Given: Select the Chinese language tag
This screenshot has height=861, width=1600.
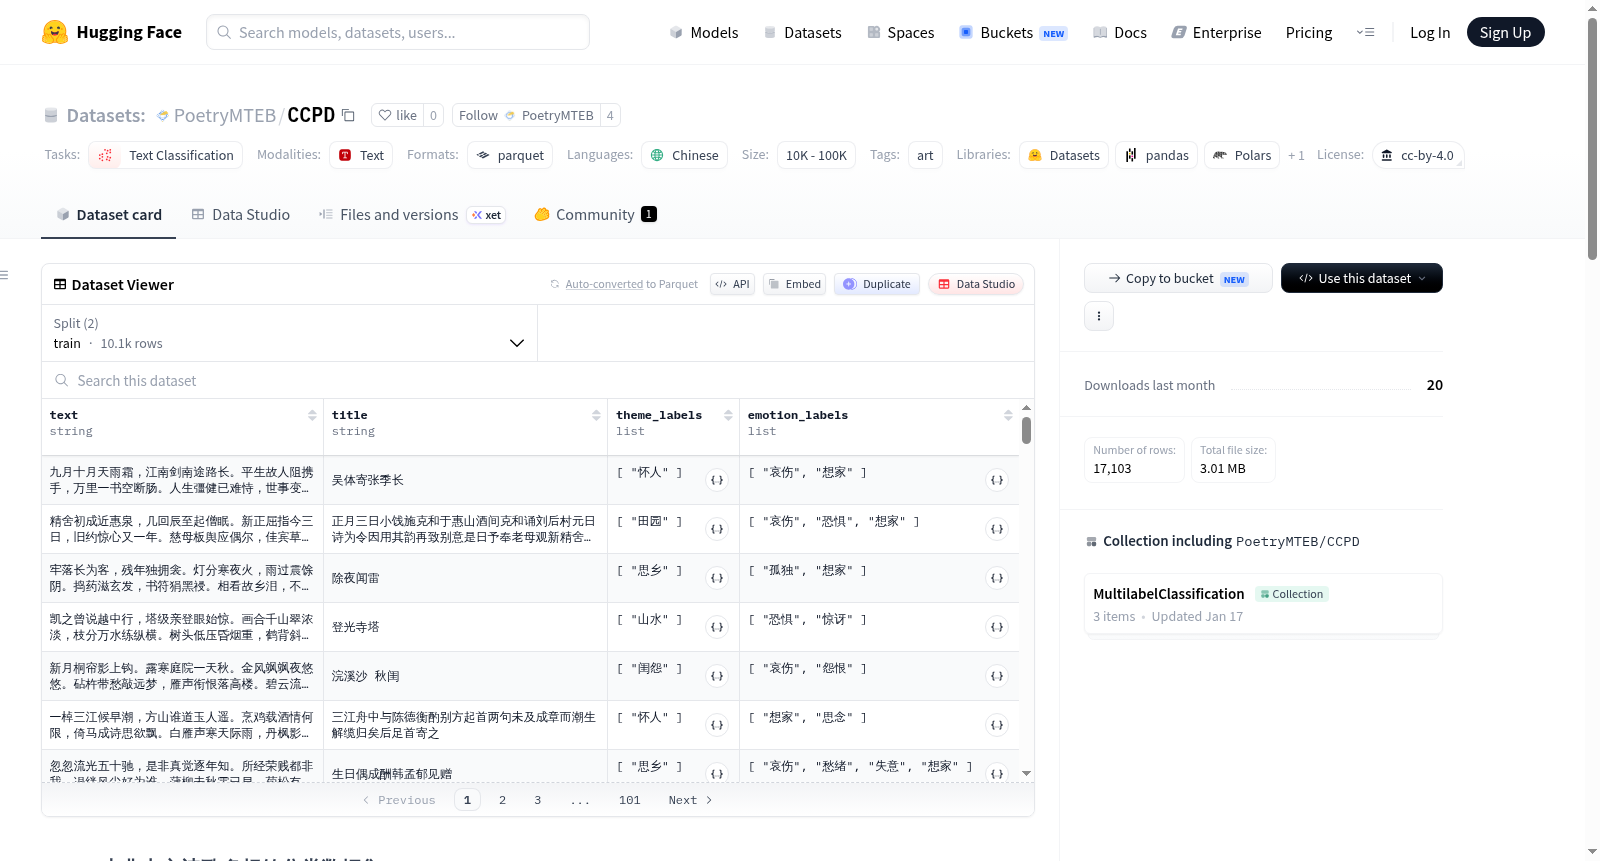Looking at the screenshot, I should tap(684, 155).
